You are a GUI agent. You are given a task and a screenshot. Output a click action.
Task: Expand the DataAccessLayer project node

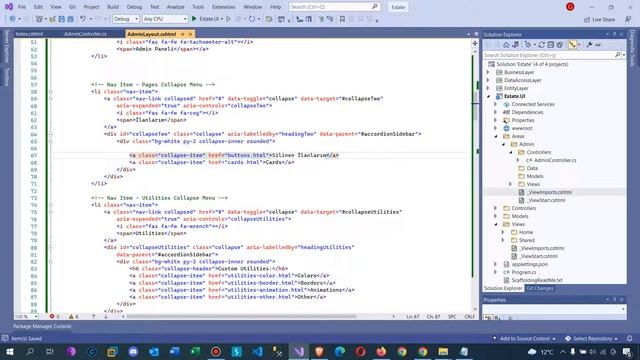coord(488,80)
